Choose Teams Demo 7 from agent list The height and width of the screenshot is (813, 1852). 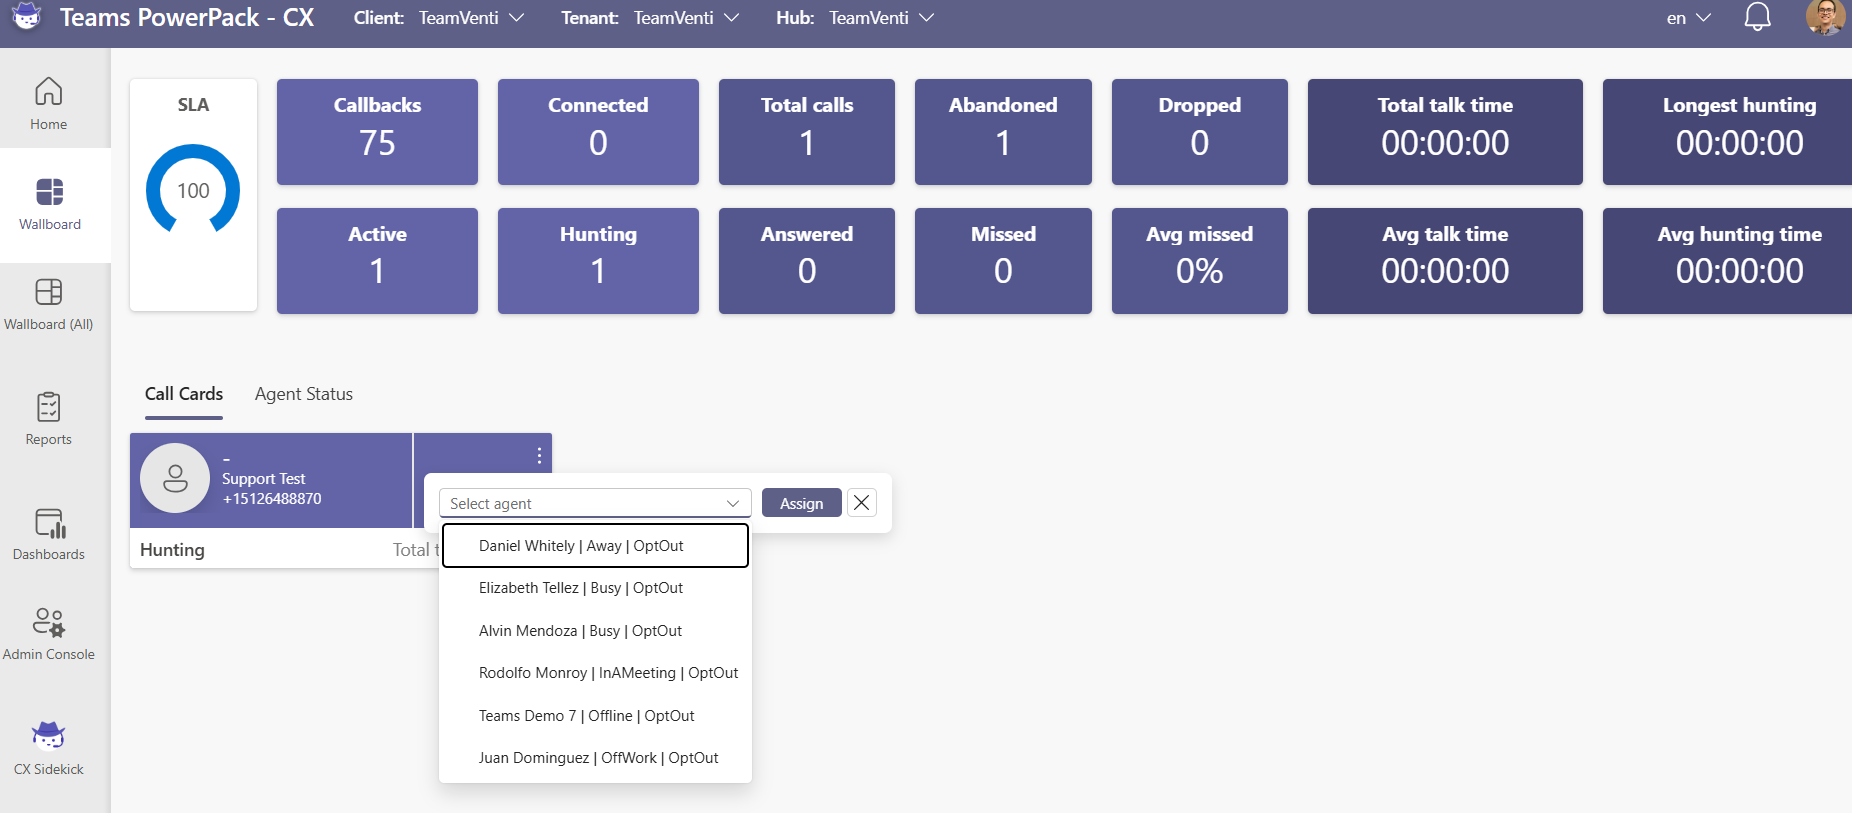[595, 716]
